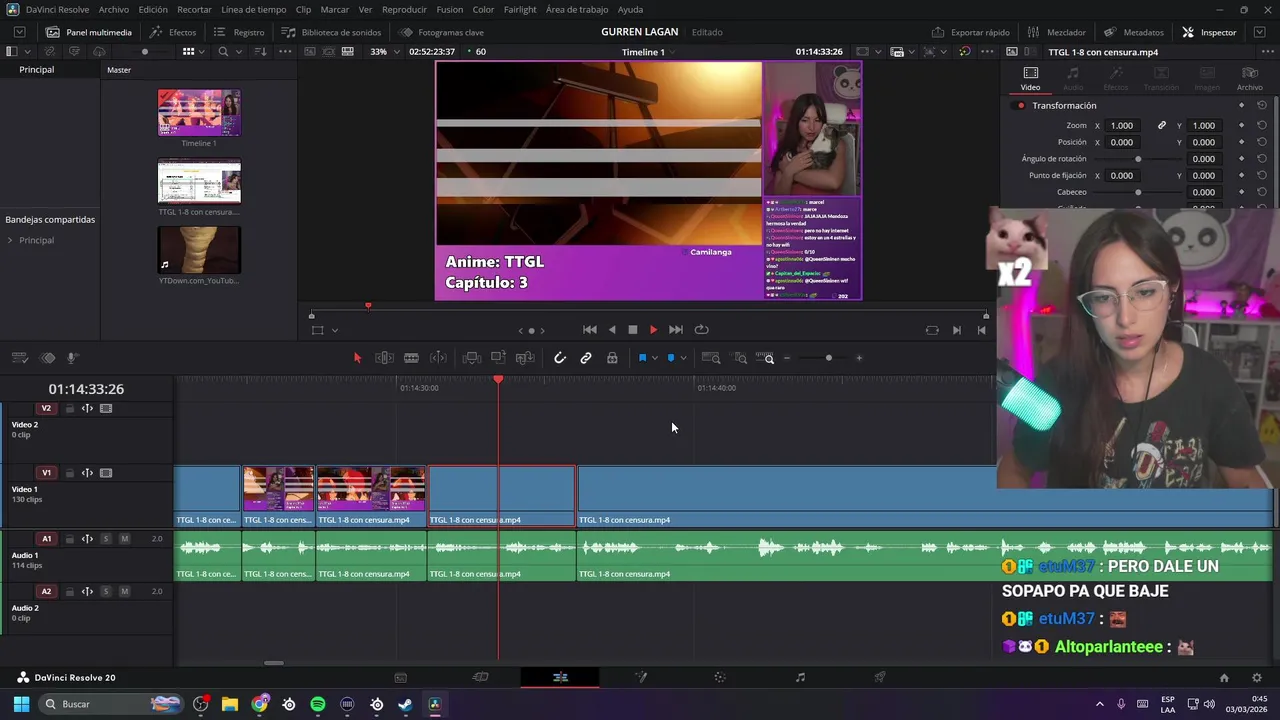
Task: Adjust the Ángulo de rotación slider
Action: click(1138, 159)
